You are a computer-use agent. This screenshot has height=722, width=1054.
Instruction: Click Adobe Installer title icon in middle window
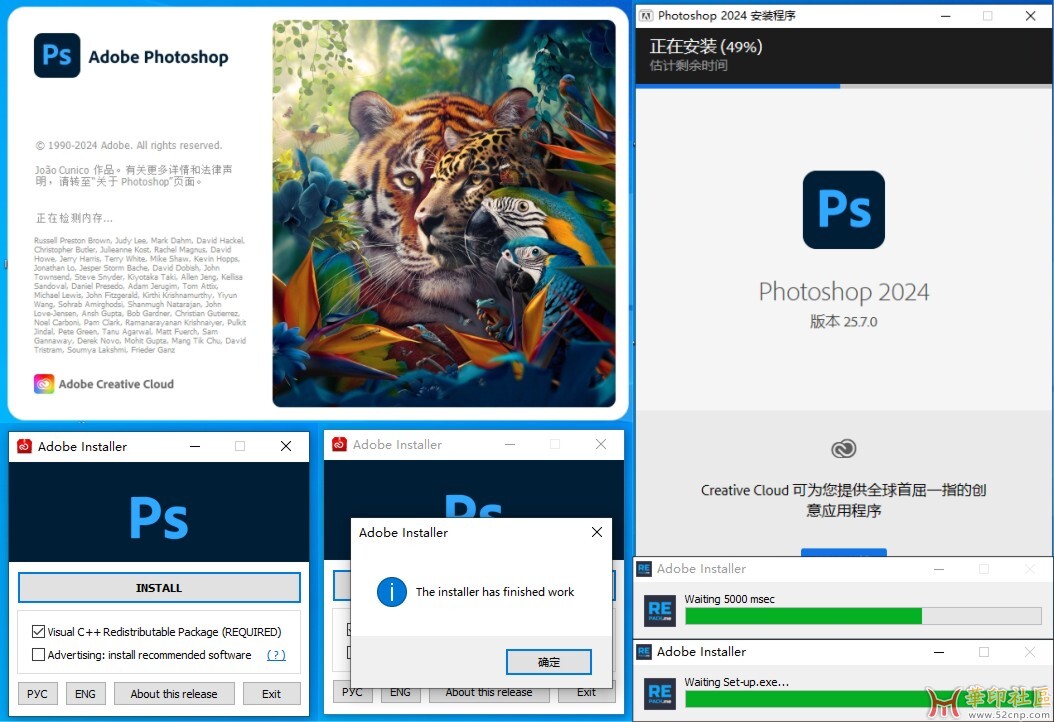click(339, 444)
